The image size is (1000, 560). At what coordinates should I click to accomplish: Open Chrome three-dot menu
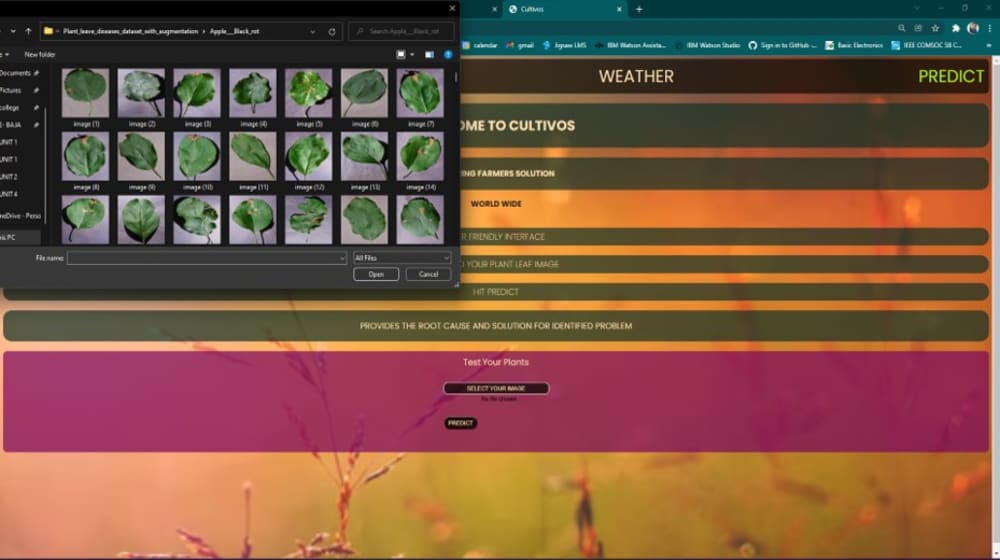point(990,28)
